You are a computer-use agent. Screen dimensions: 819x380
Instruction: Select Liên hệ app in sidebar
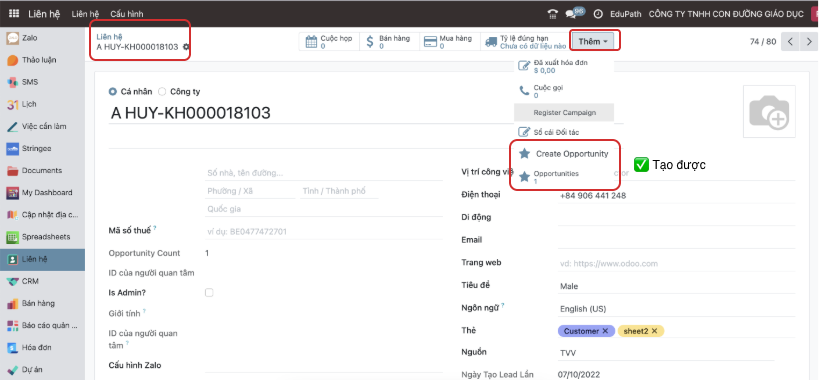[x=42, y=259]
